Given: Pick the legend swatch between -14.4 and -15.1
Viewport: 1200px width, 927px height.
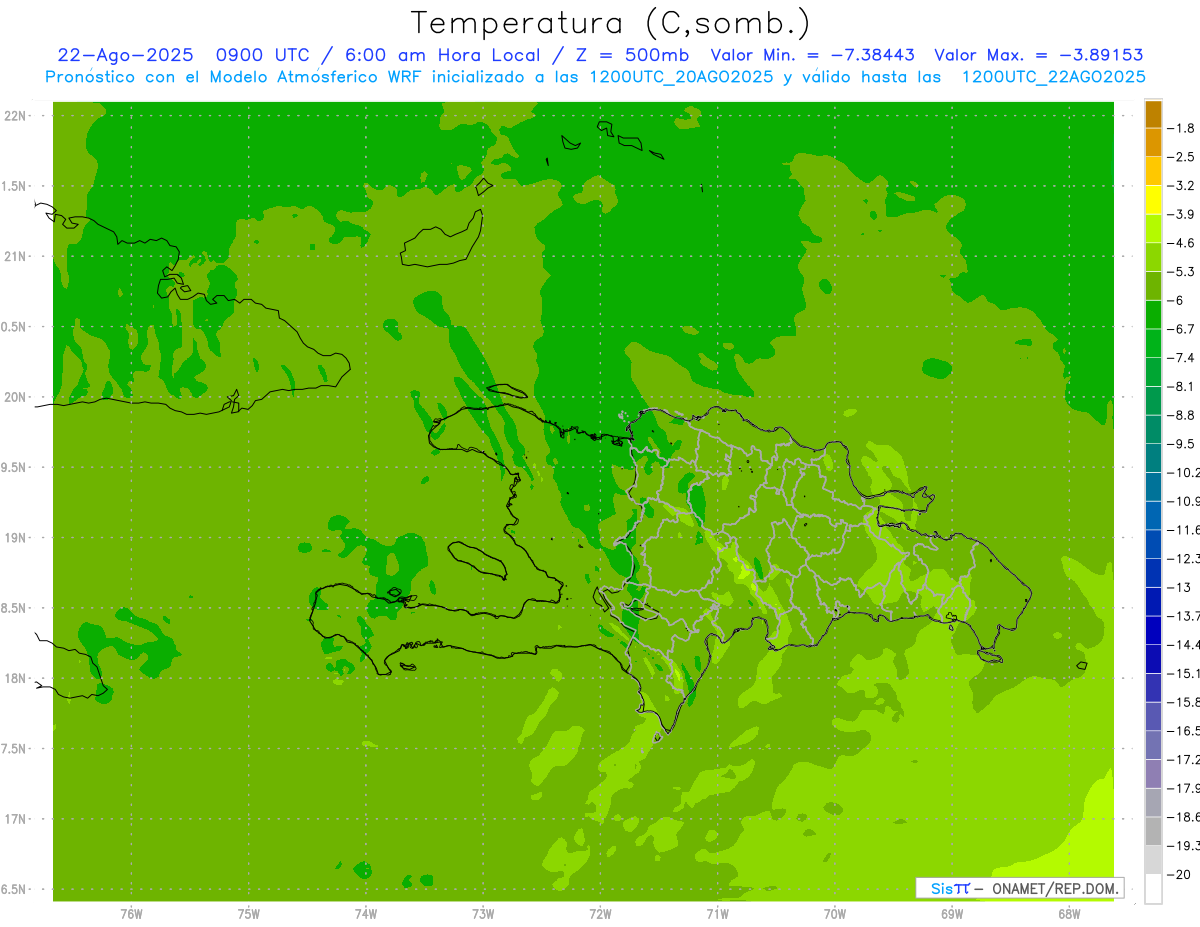Looking at the screenshot, I should tap(1153, 659).
